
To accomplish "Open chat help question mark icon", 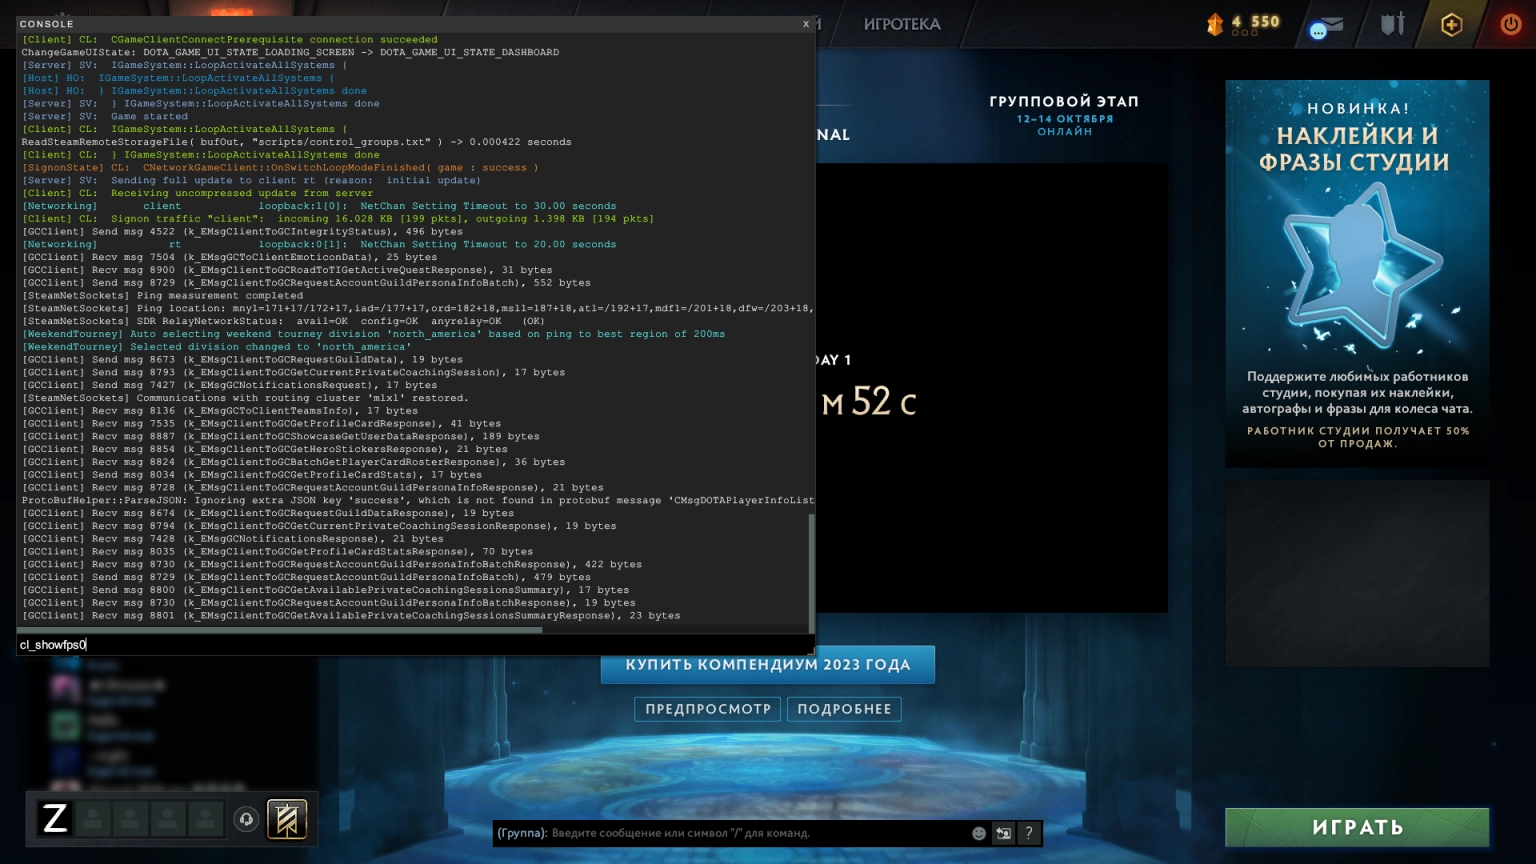I will pos(1028,833).
